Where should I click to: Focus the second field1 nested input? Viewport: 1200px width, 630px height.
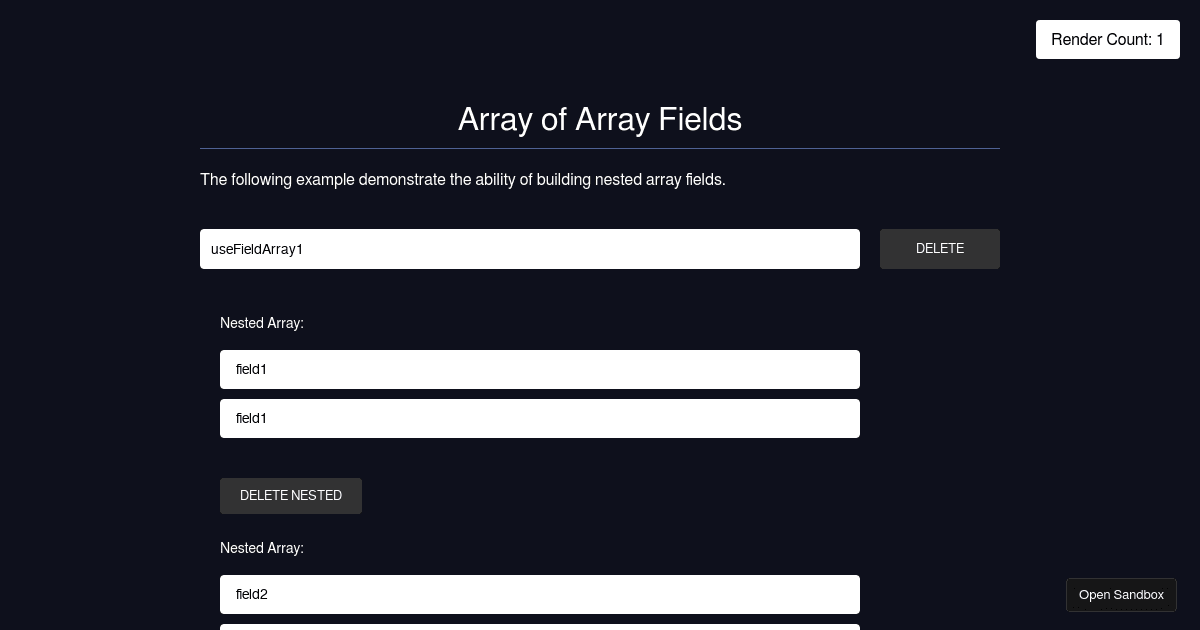pyautogui.click(x=539, y=418)
